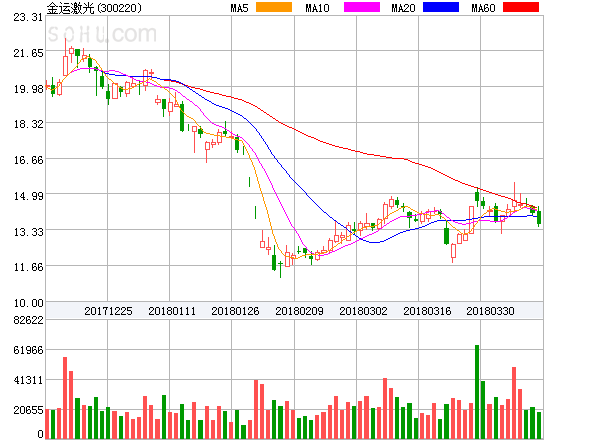Click the MA10 legend label

[x=317, y=8]
